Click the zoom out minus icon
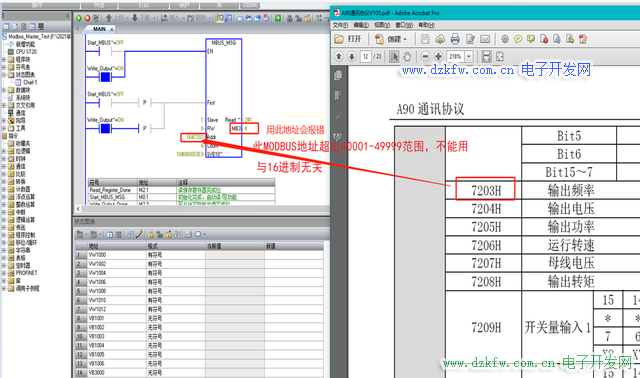The image size is (640, 378). coord(425,56)
